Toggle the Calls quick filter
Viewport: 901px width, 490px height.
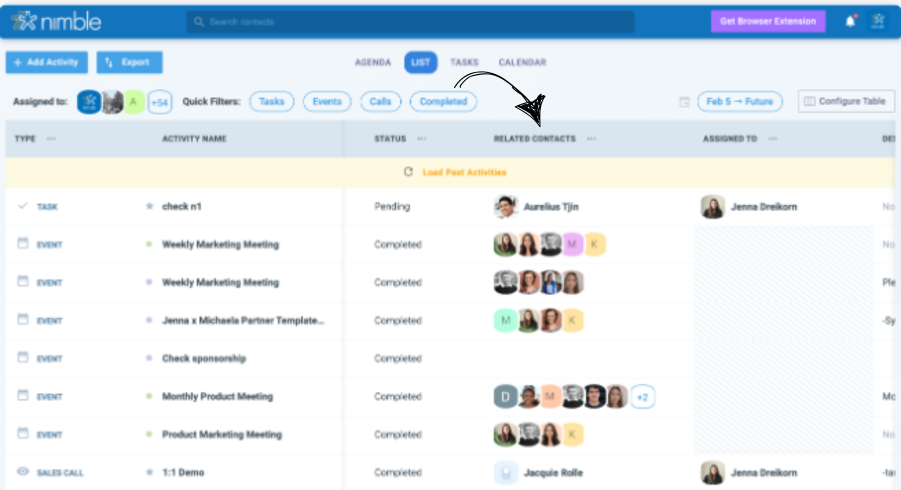coord(380,102)
